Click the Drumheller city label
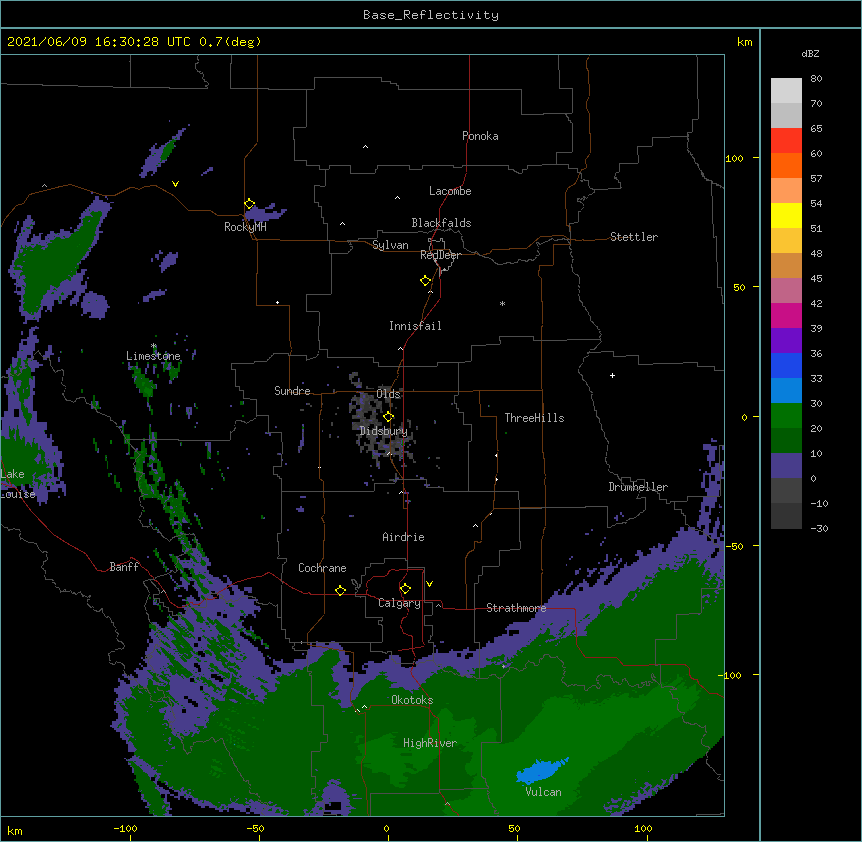 click(638, 487)
